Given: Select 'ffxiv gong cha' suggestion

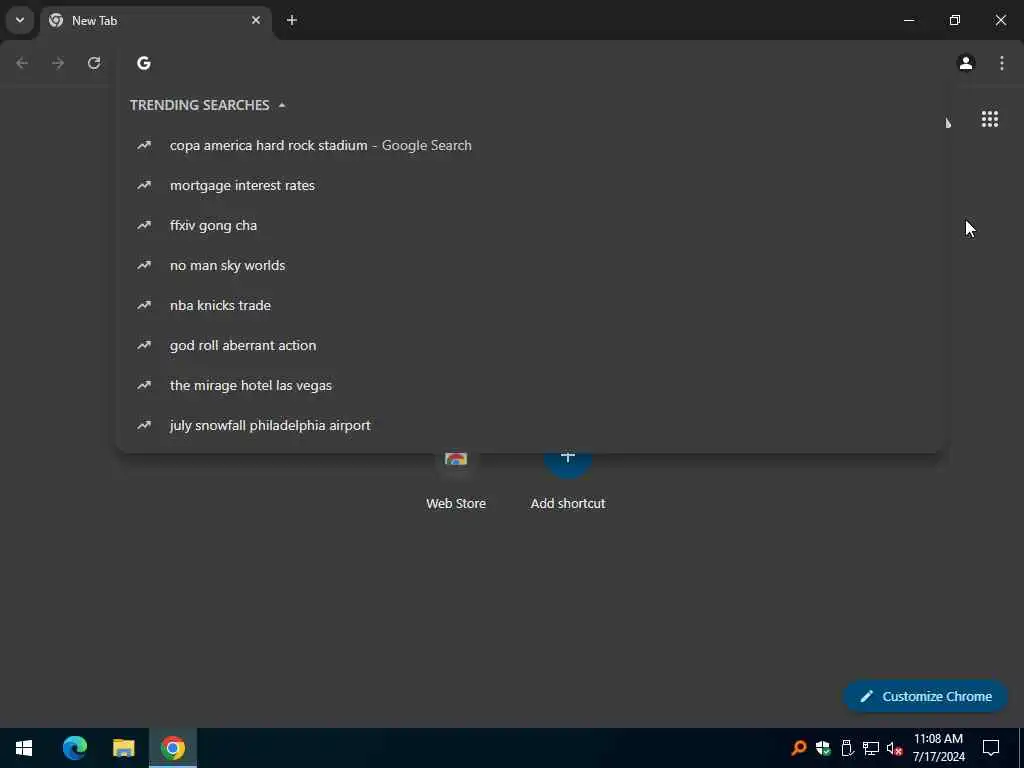Looking at the screenshot, I should (x=530, y=225).
